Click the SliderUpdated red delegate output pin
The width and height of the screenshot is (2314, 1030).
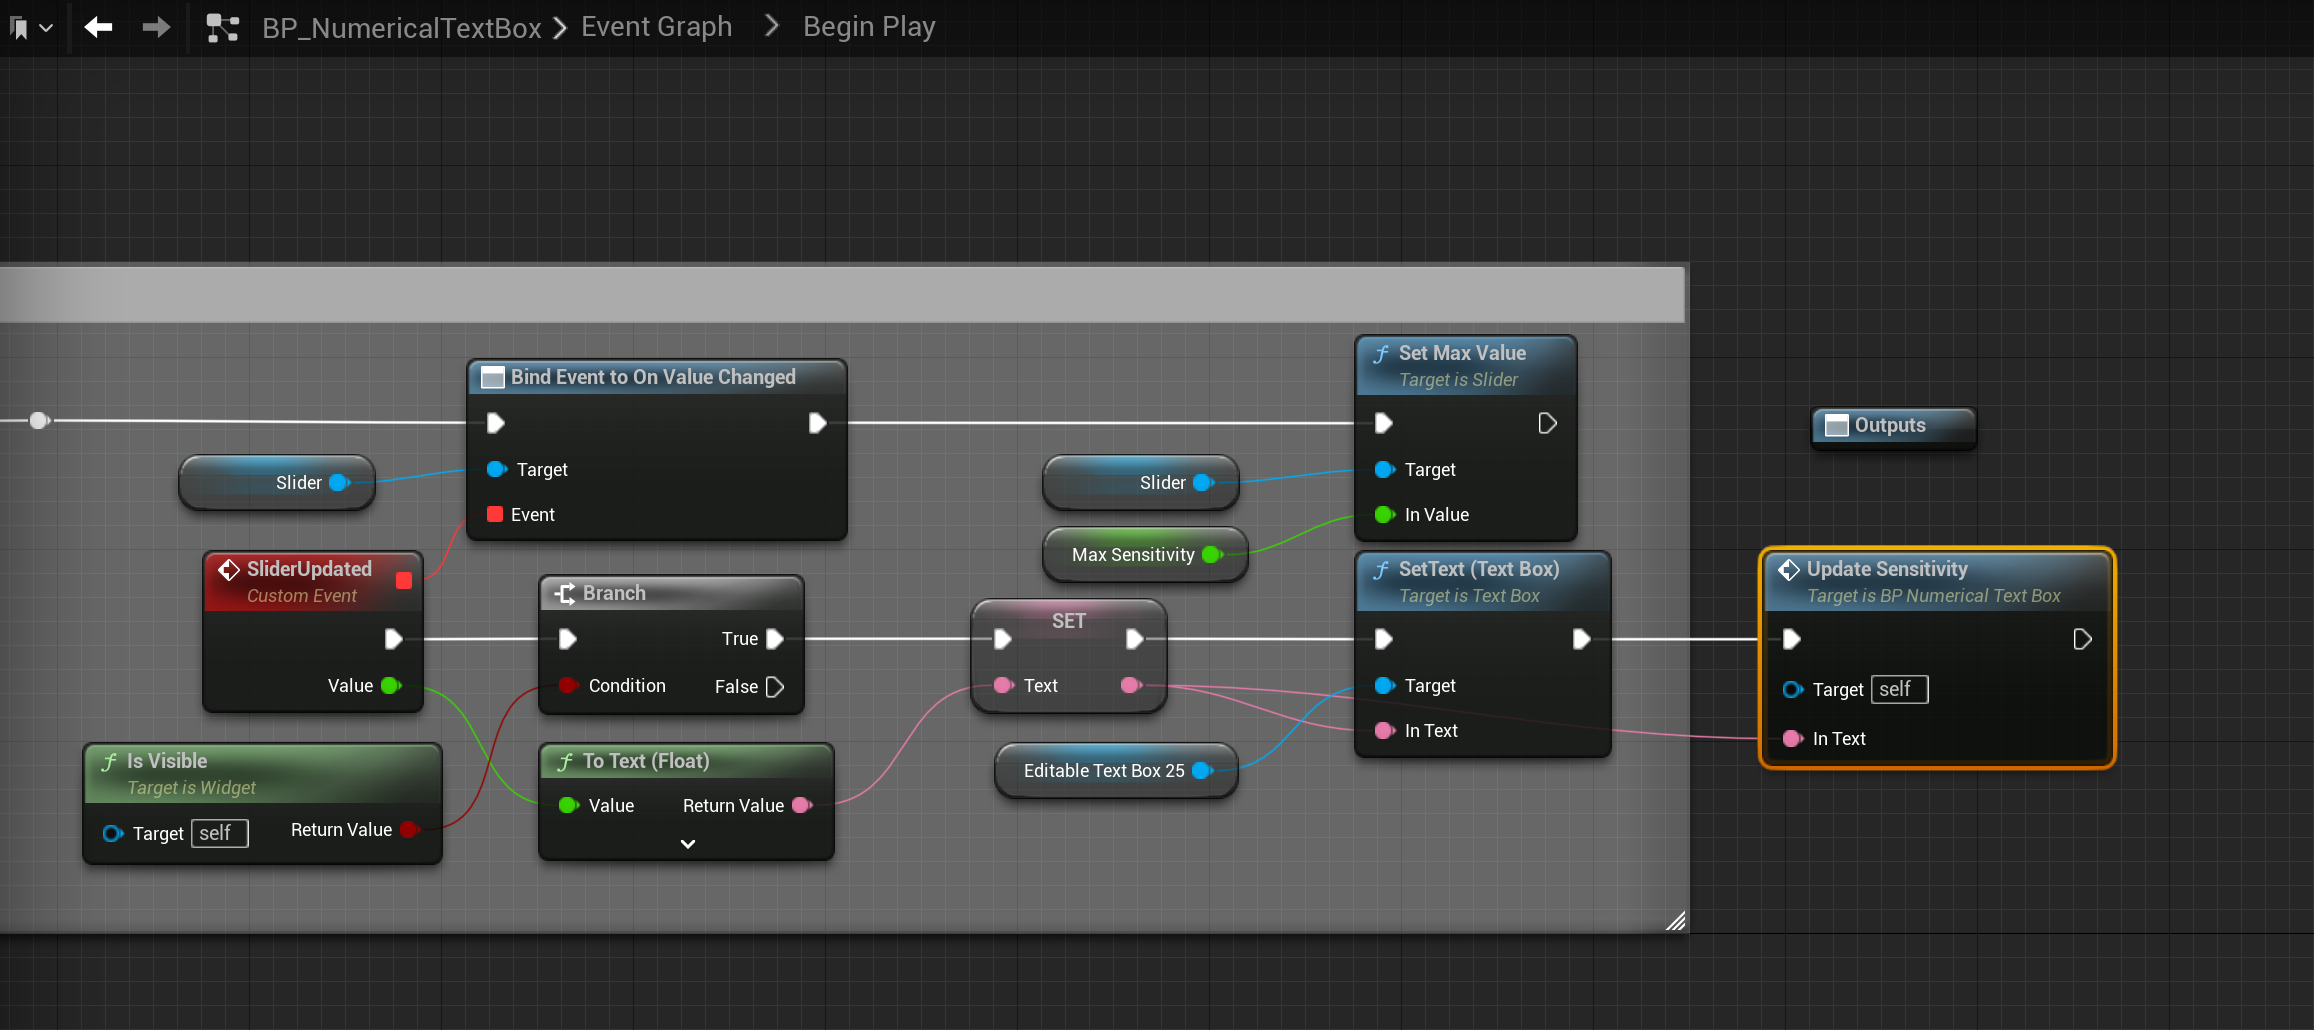404,581
